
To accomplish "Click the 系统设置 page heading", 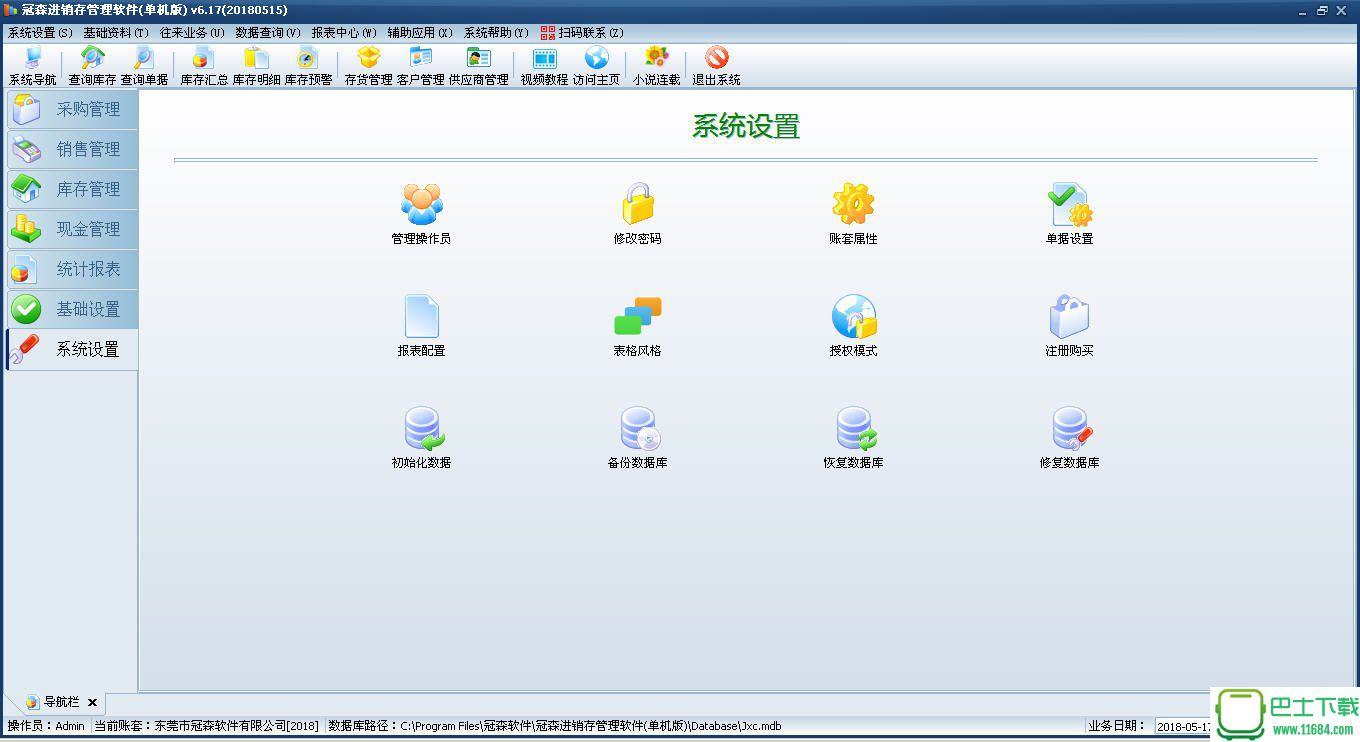I will (x=746, y=126).
